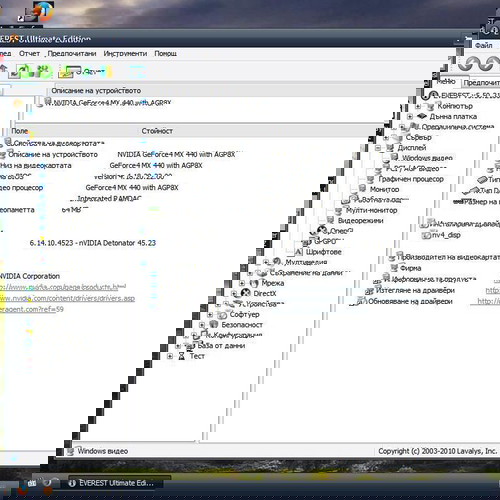Click the Изтегляне на драйвери icon
Viewport: 500px width, 500px height.
click(369, 291)
